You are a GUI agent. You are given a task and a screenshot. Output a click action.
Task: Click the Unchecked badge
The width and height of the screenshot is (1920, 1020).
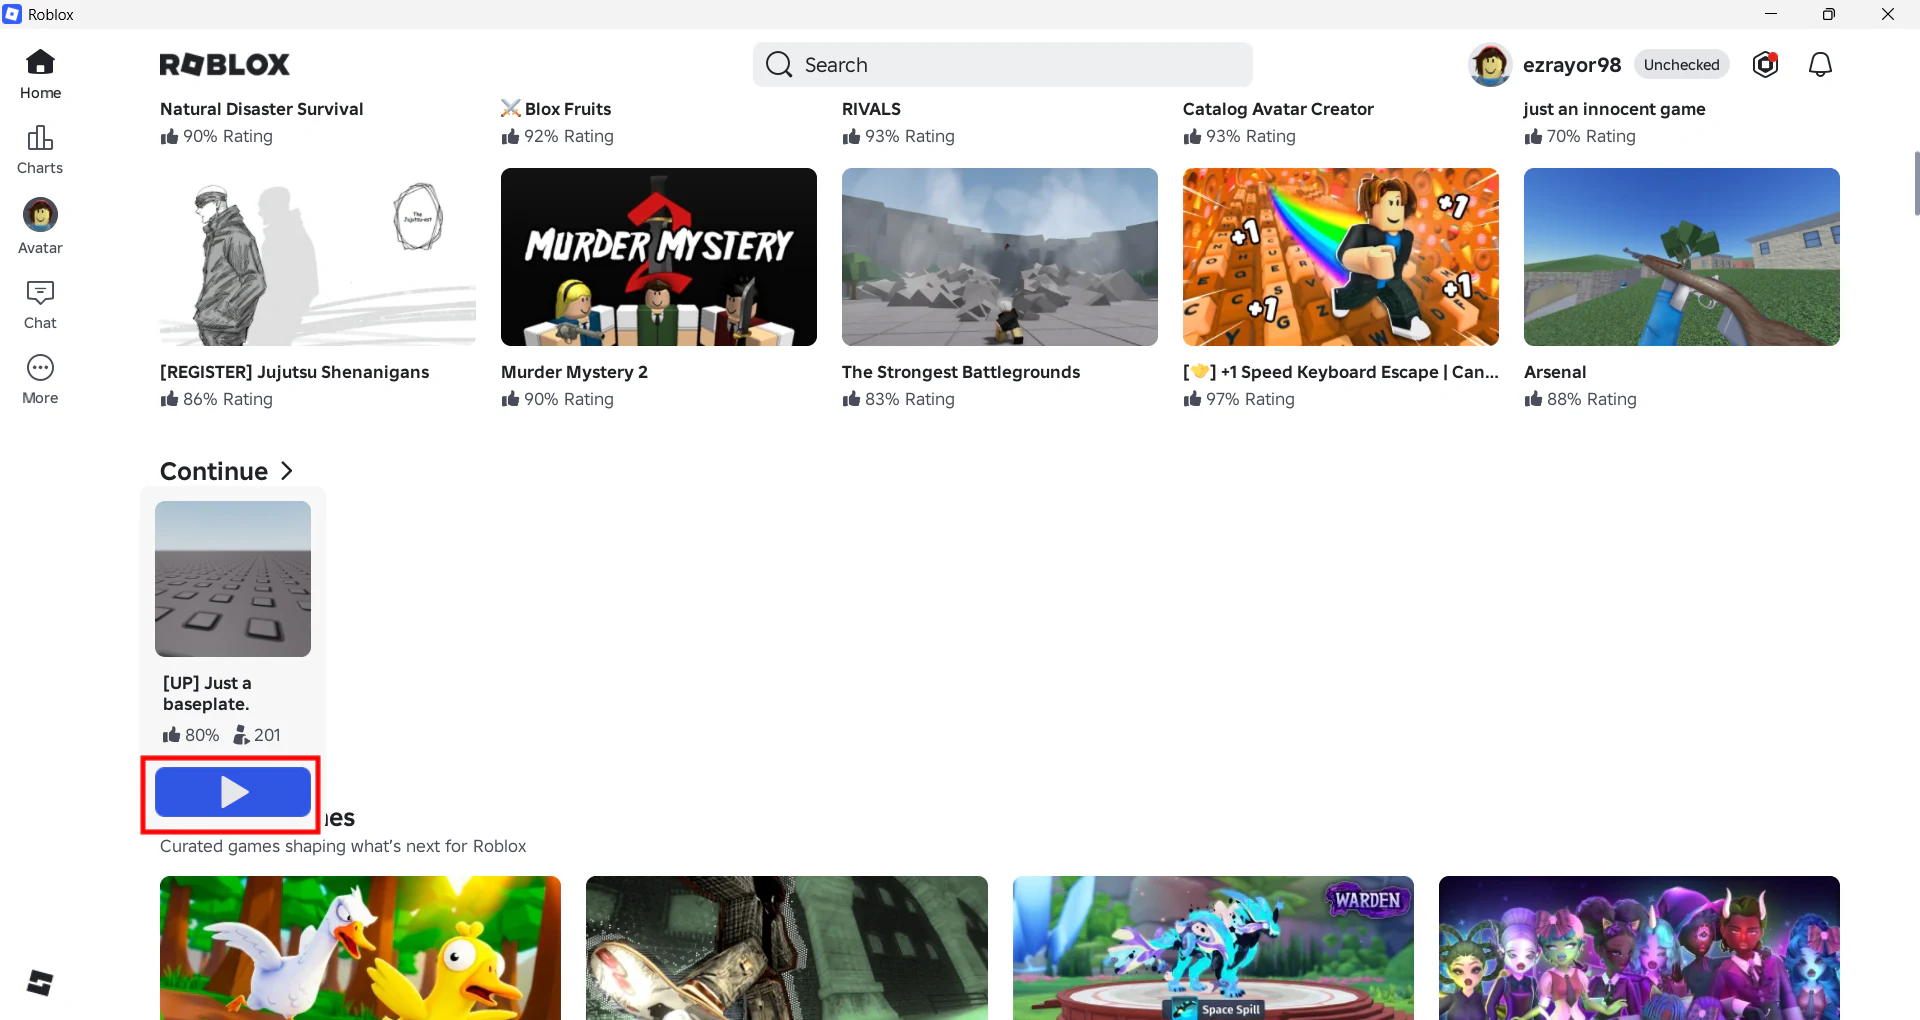pyautogui.click(x=1682, y=65)
